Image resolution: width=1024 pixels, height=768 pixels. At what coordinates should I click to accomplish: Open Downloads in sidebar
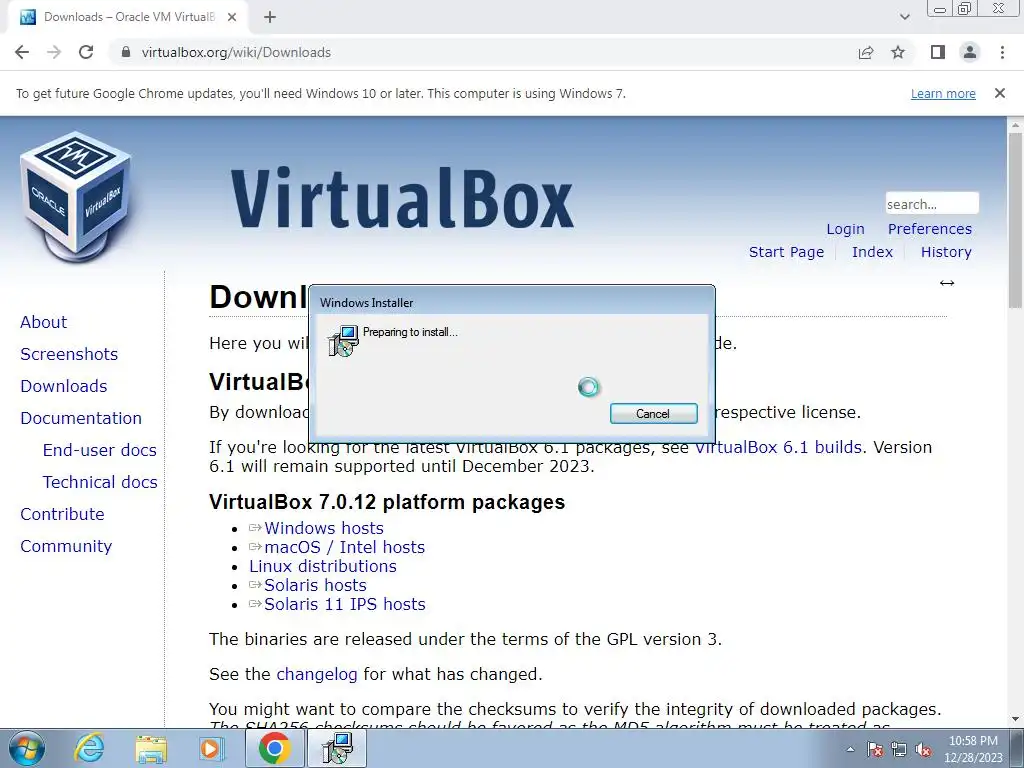[x=63, y=386]
